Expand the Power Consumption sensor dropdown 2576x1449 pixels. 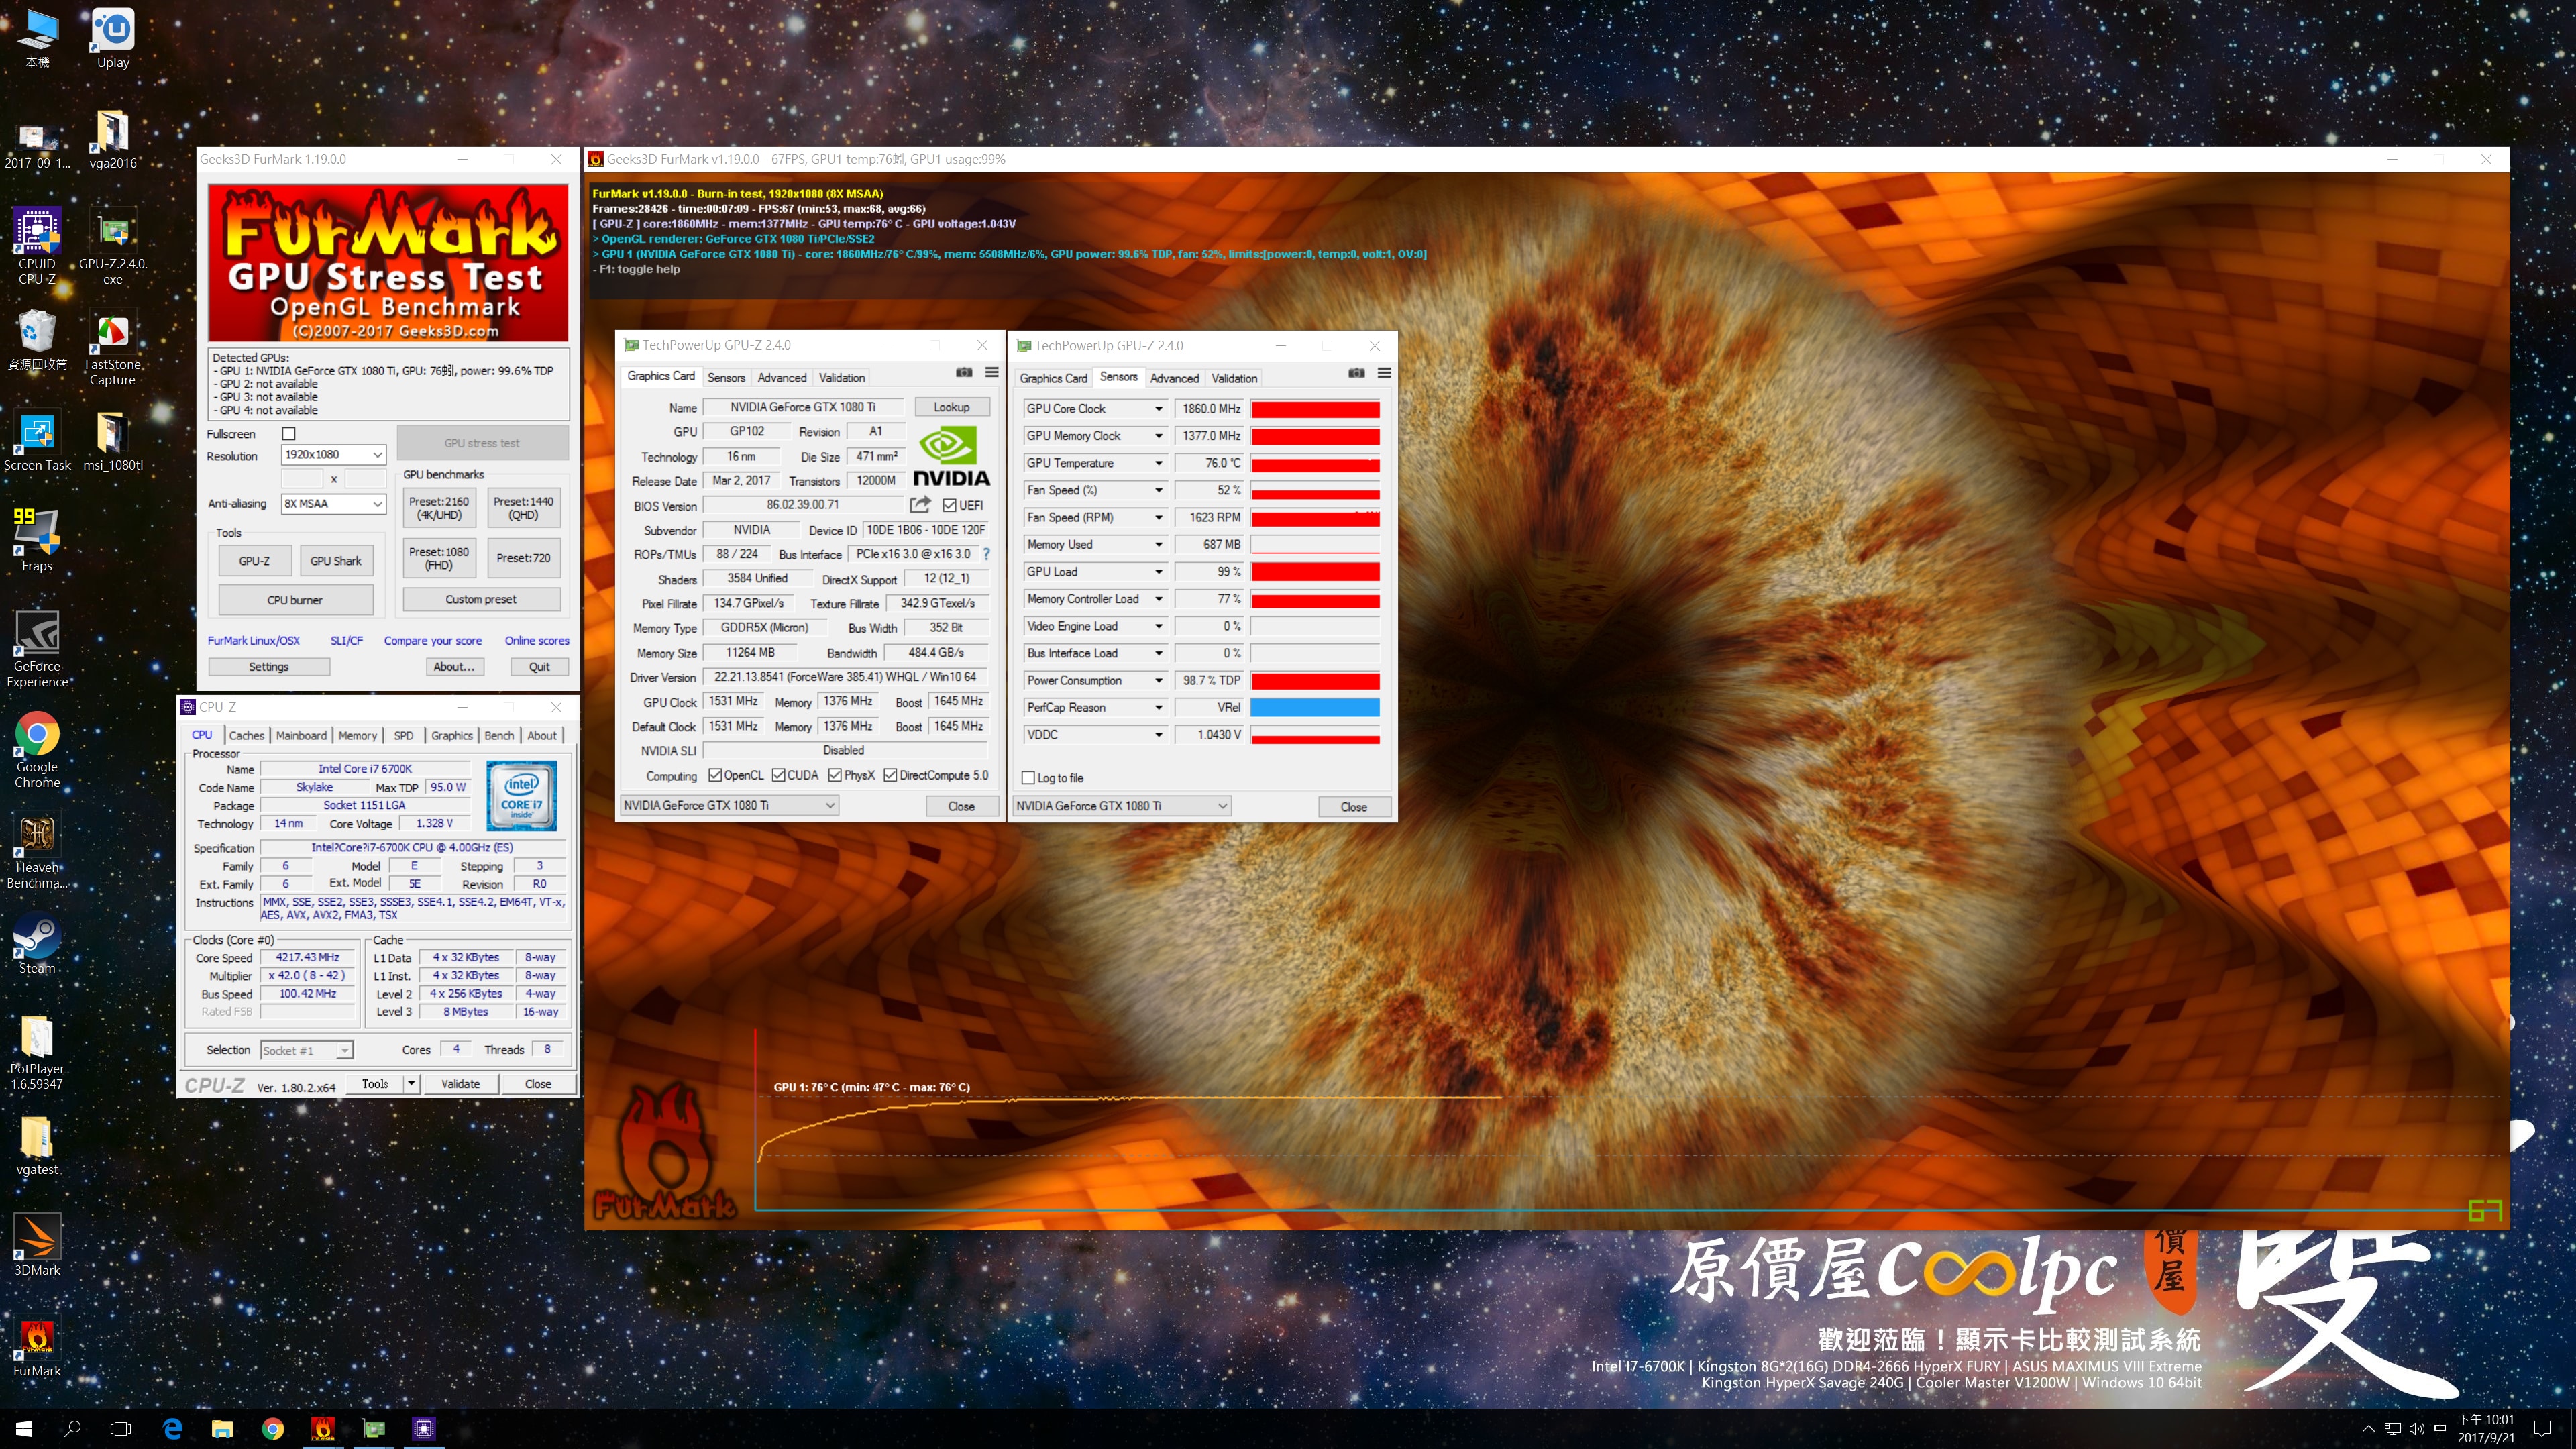point(1159,681)
